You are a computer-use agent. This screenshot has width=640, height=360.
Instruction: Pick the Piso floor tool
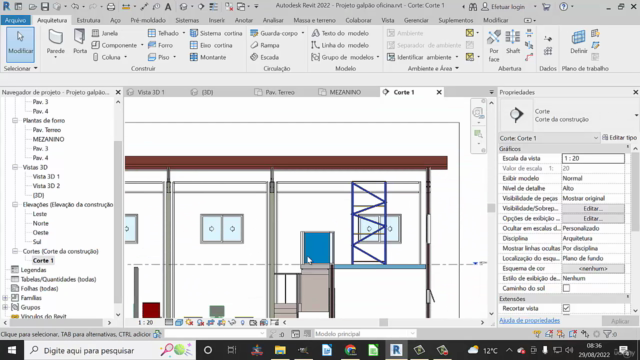[159, 57]
